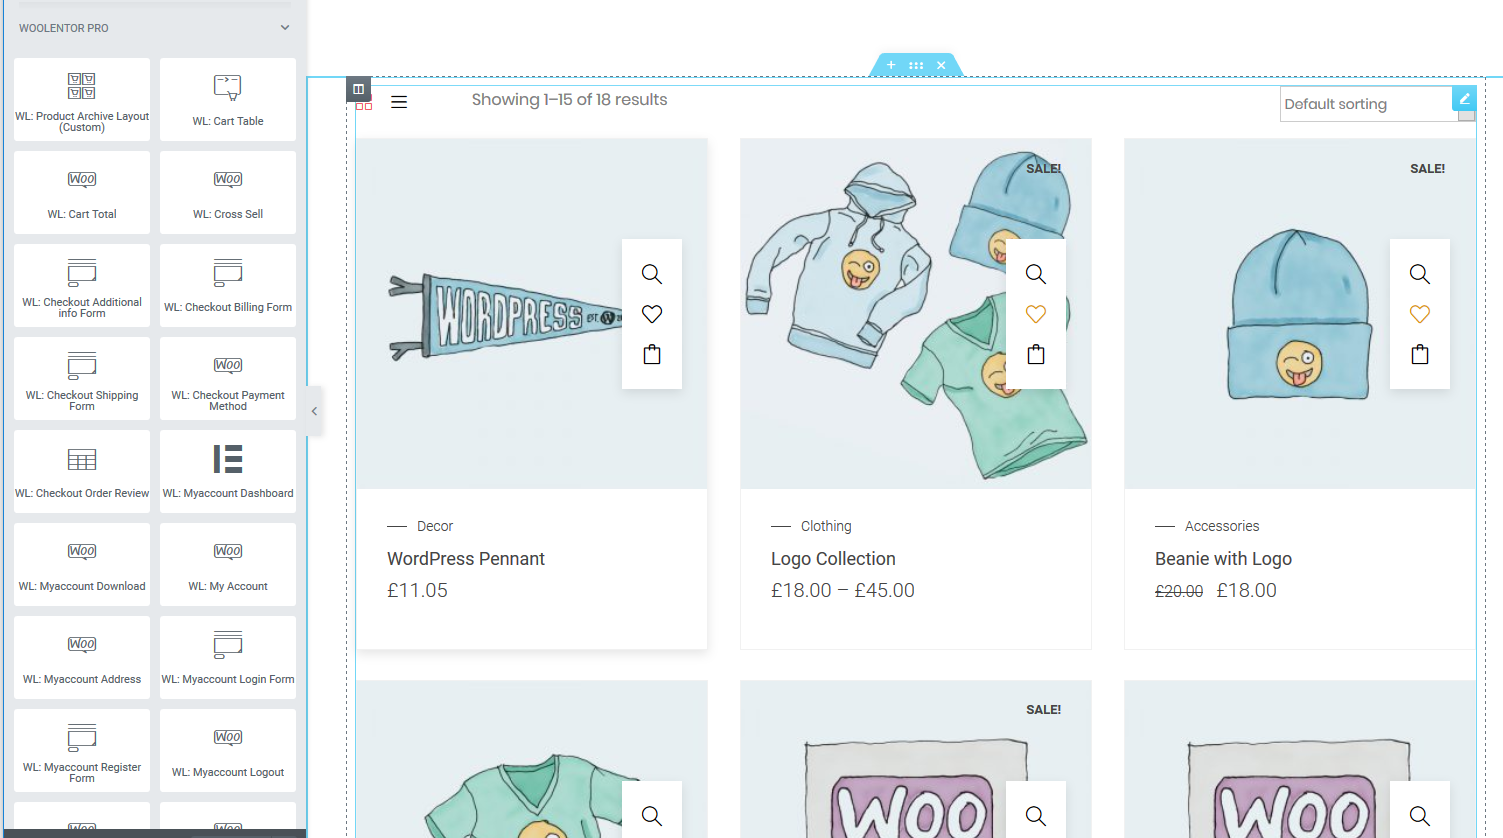
Task: Pick WL: Myaccount Download widget
Action: pyautogui.click(x=82, y=564)
